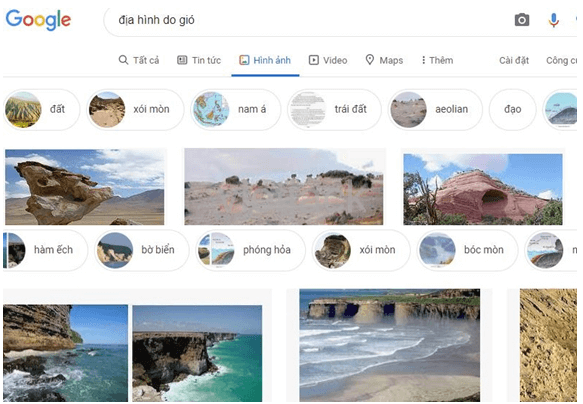Switch to the Tin tức tab
The width and height of the screenshot is (583, 404).
click(x=199, y=60)
